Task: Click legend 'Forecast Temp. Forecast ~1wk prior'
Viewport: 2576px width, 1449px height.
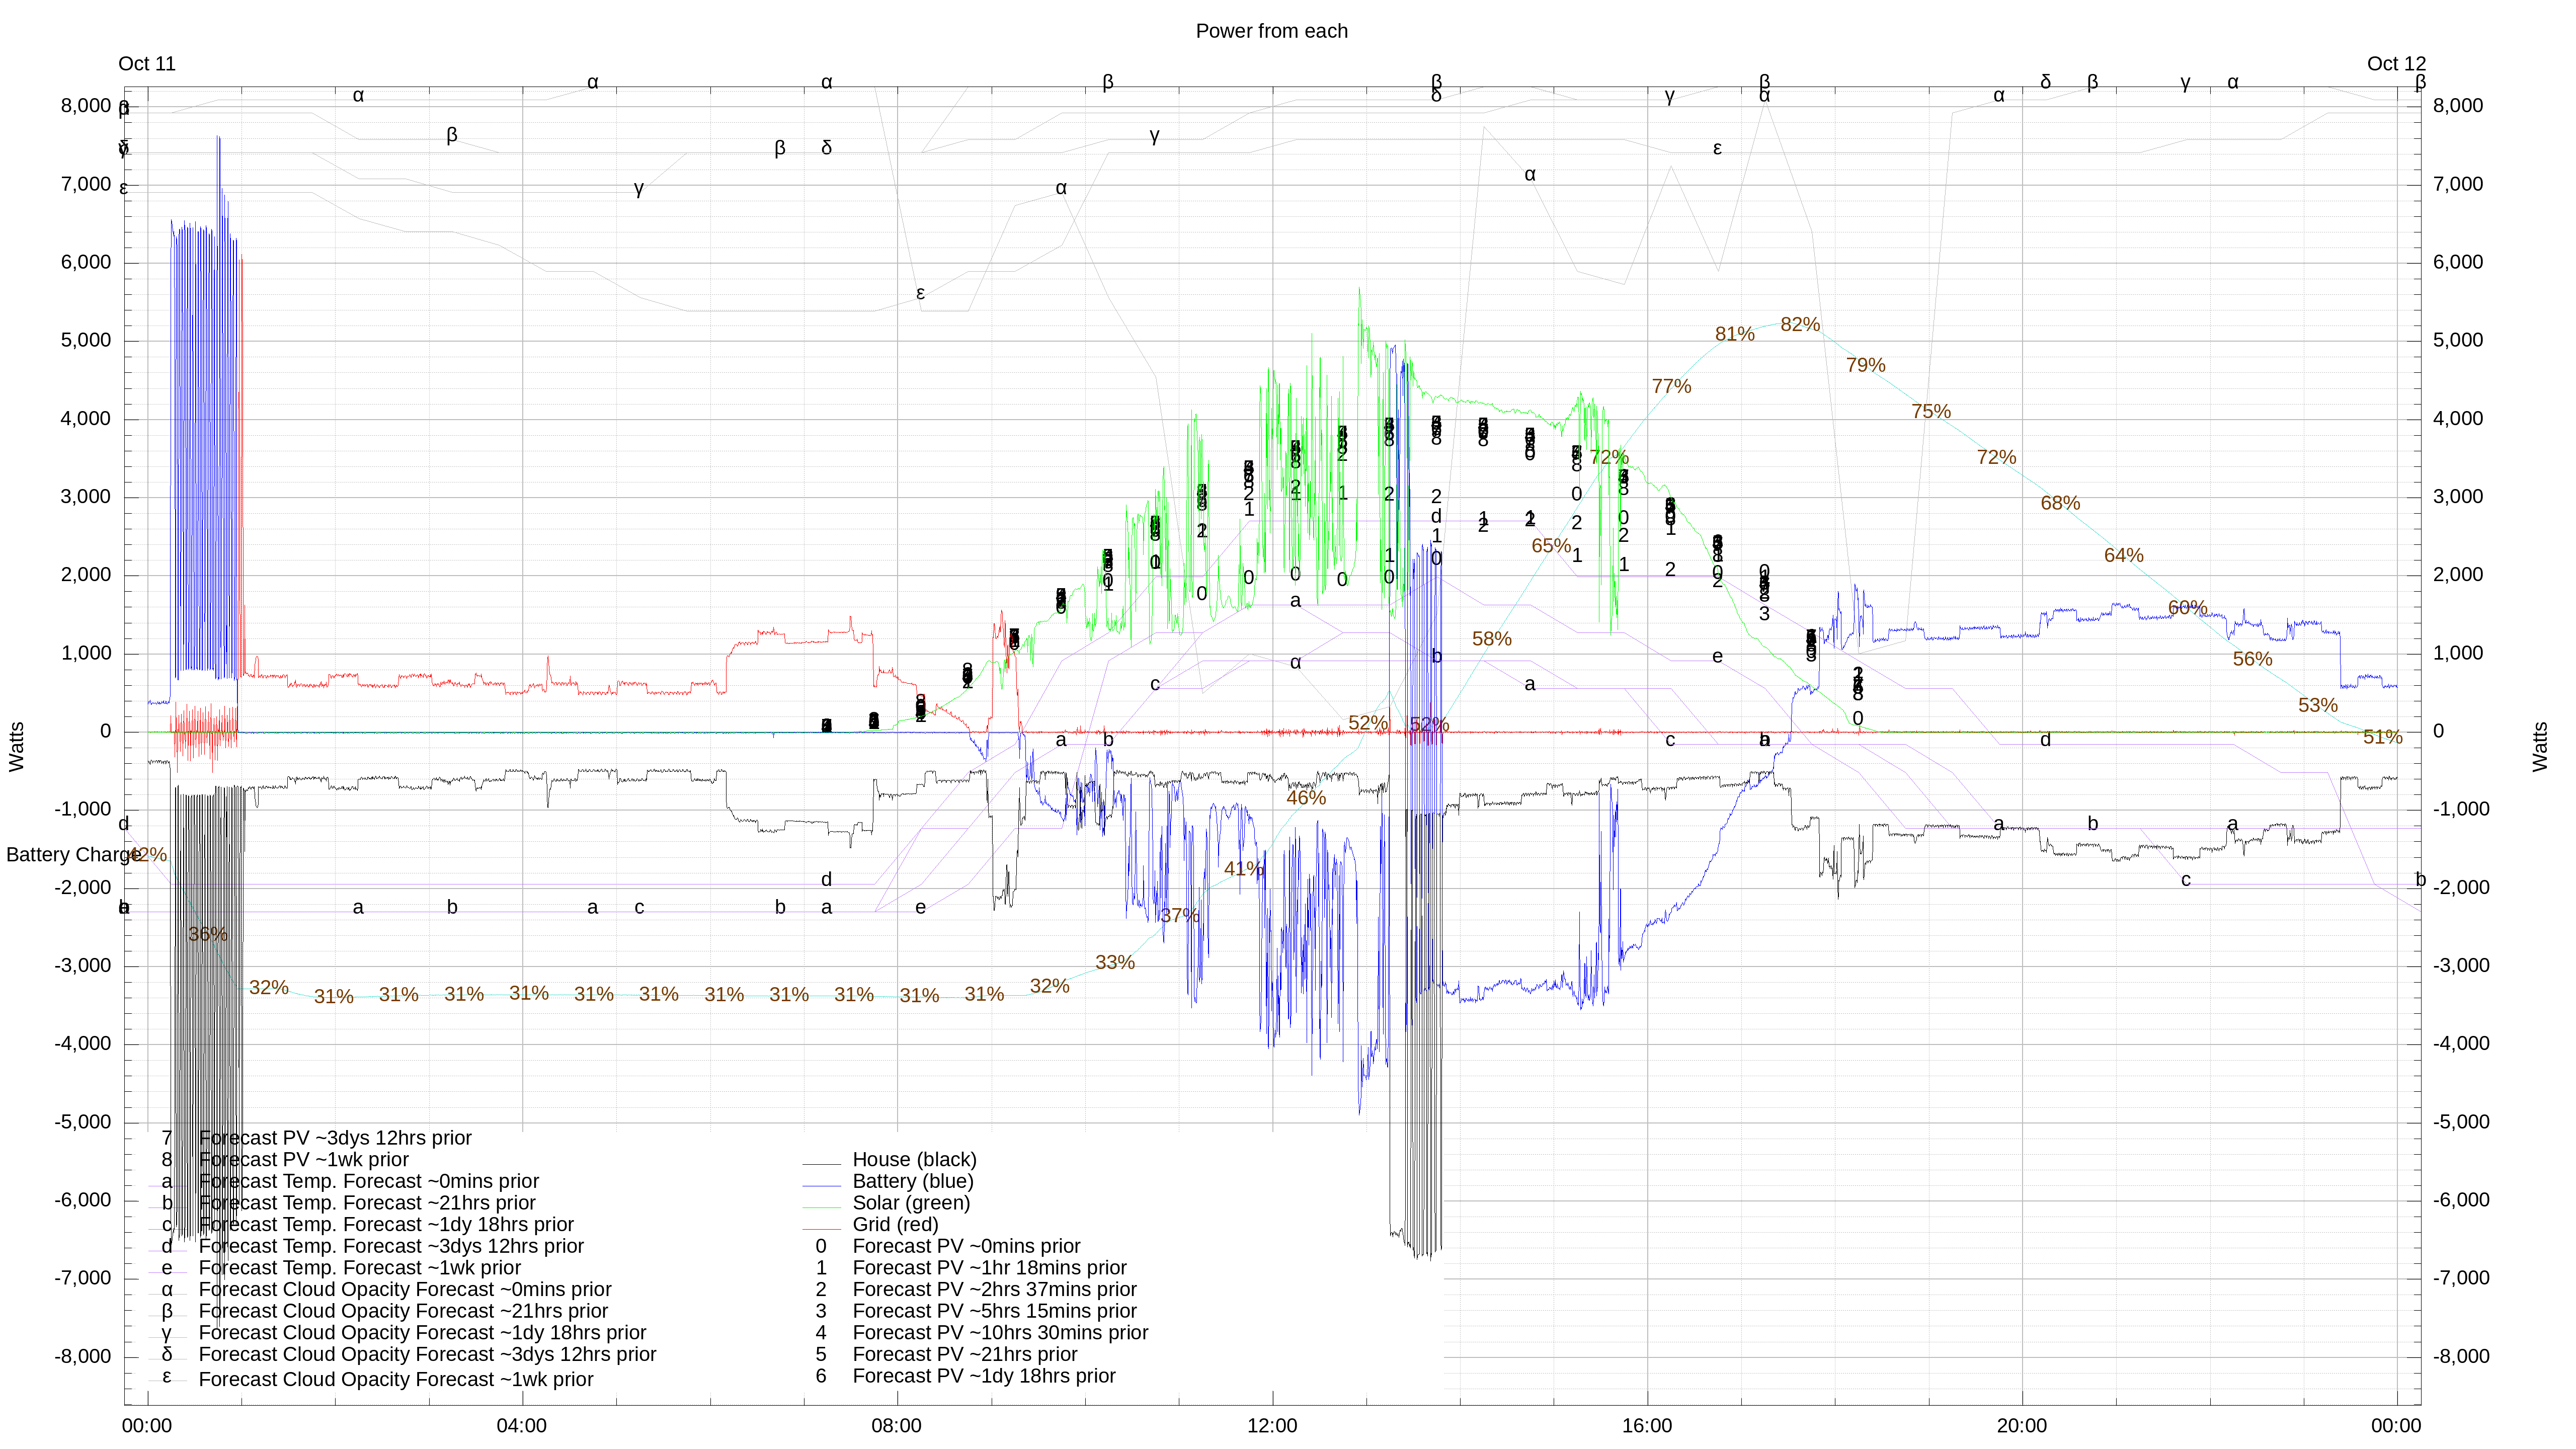Action: [360, 1268]
